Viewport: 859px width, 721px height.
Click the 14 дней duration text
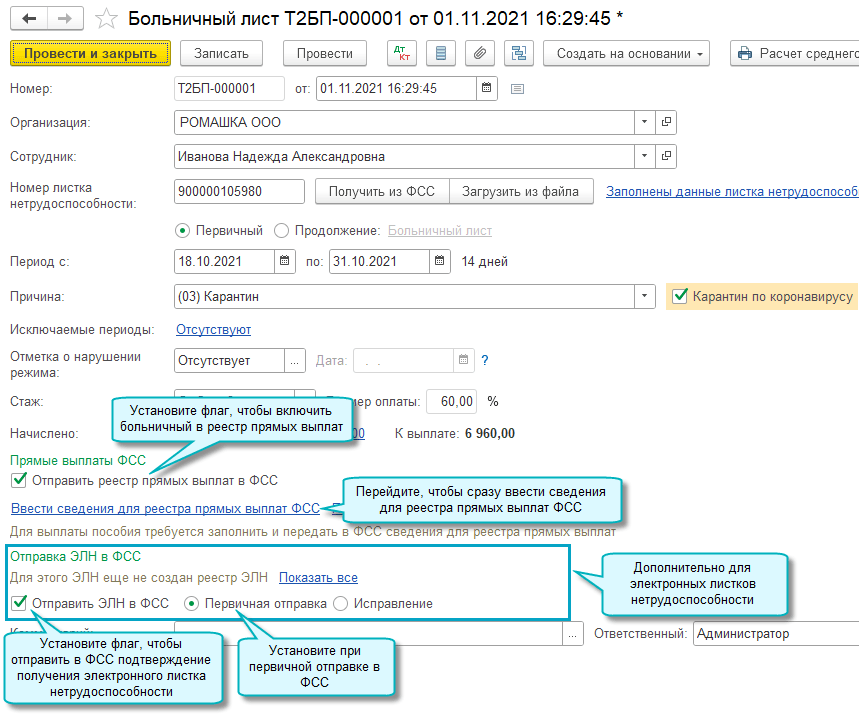[x=484, y=261]
